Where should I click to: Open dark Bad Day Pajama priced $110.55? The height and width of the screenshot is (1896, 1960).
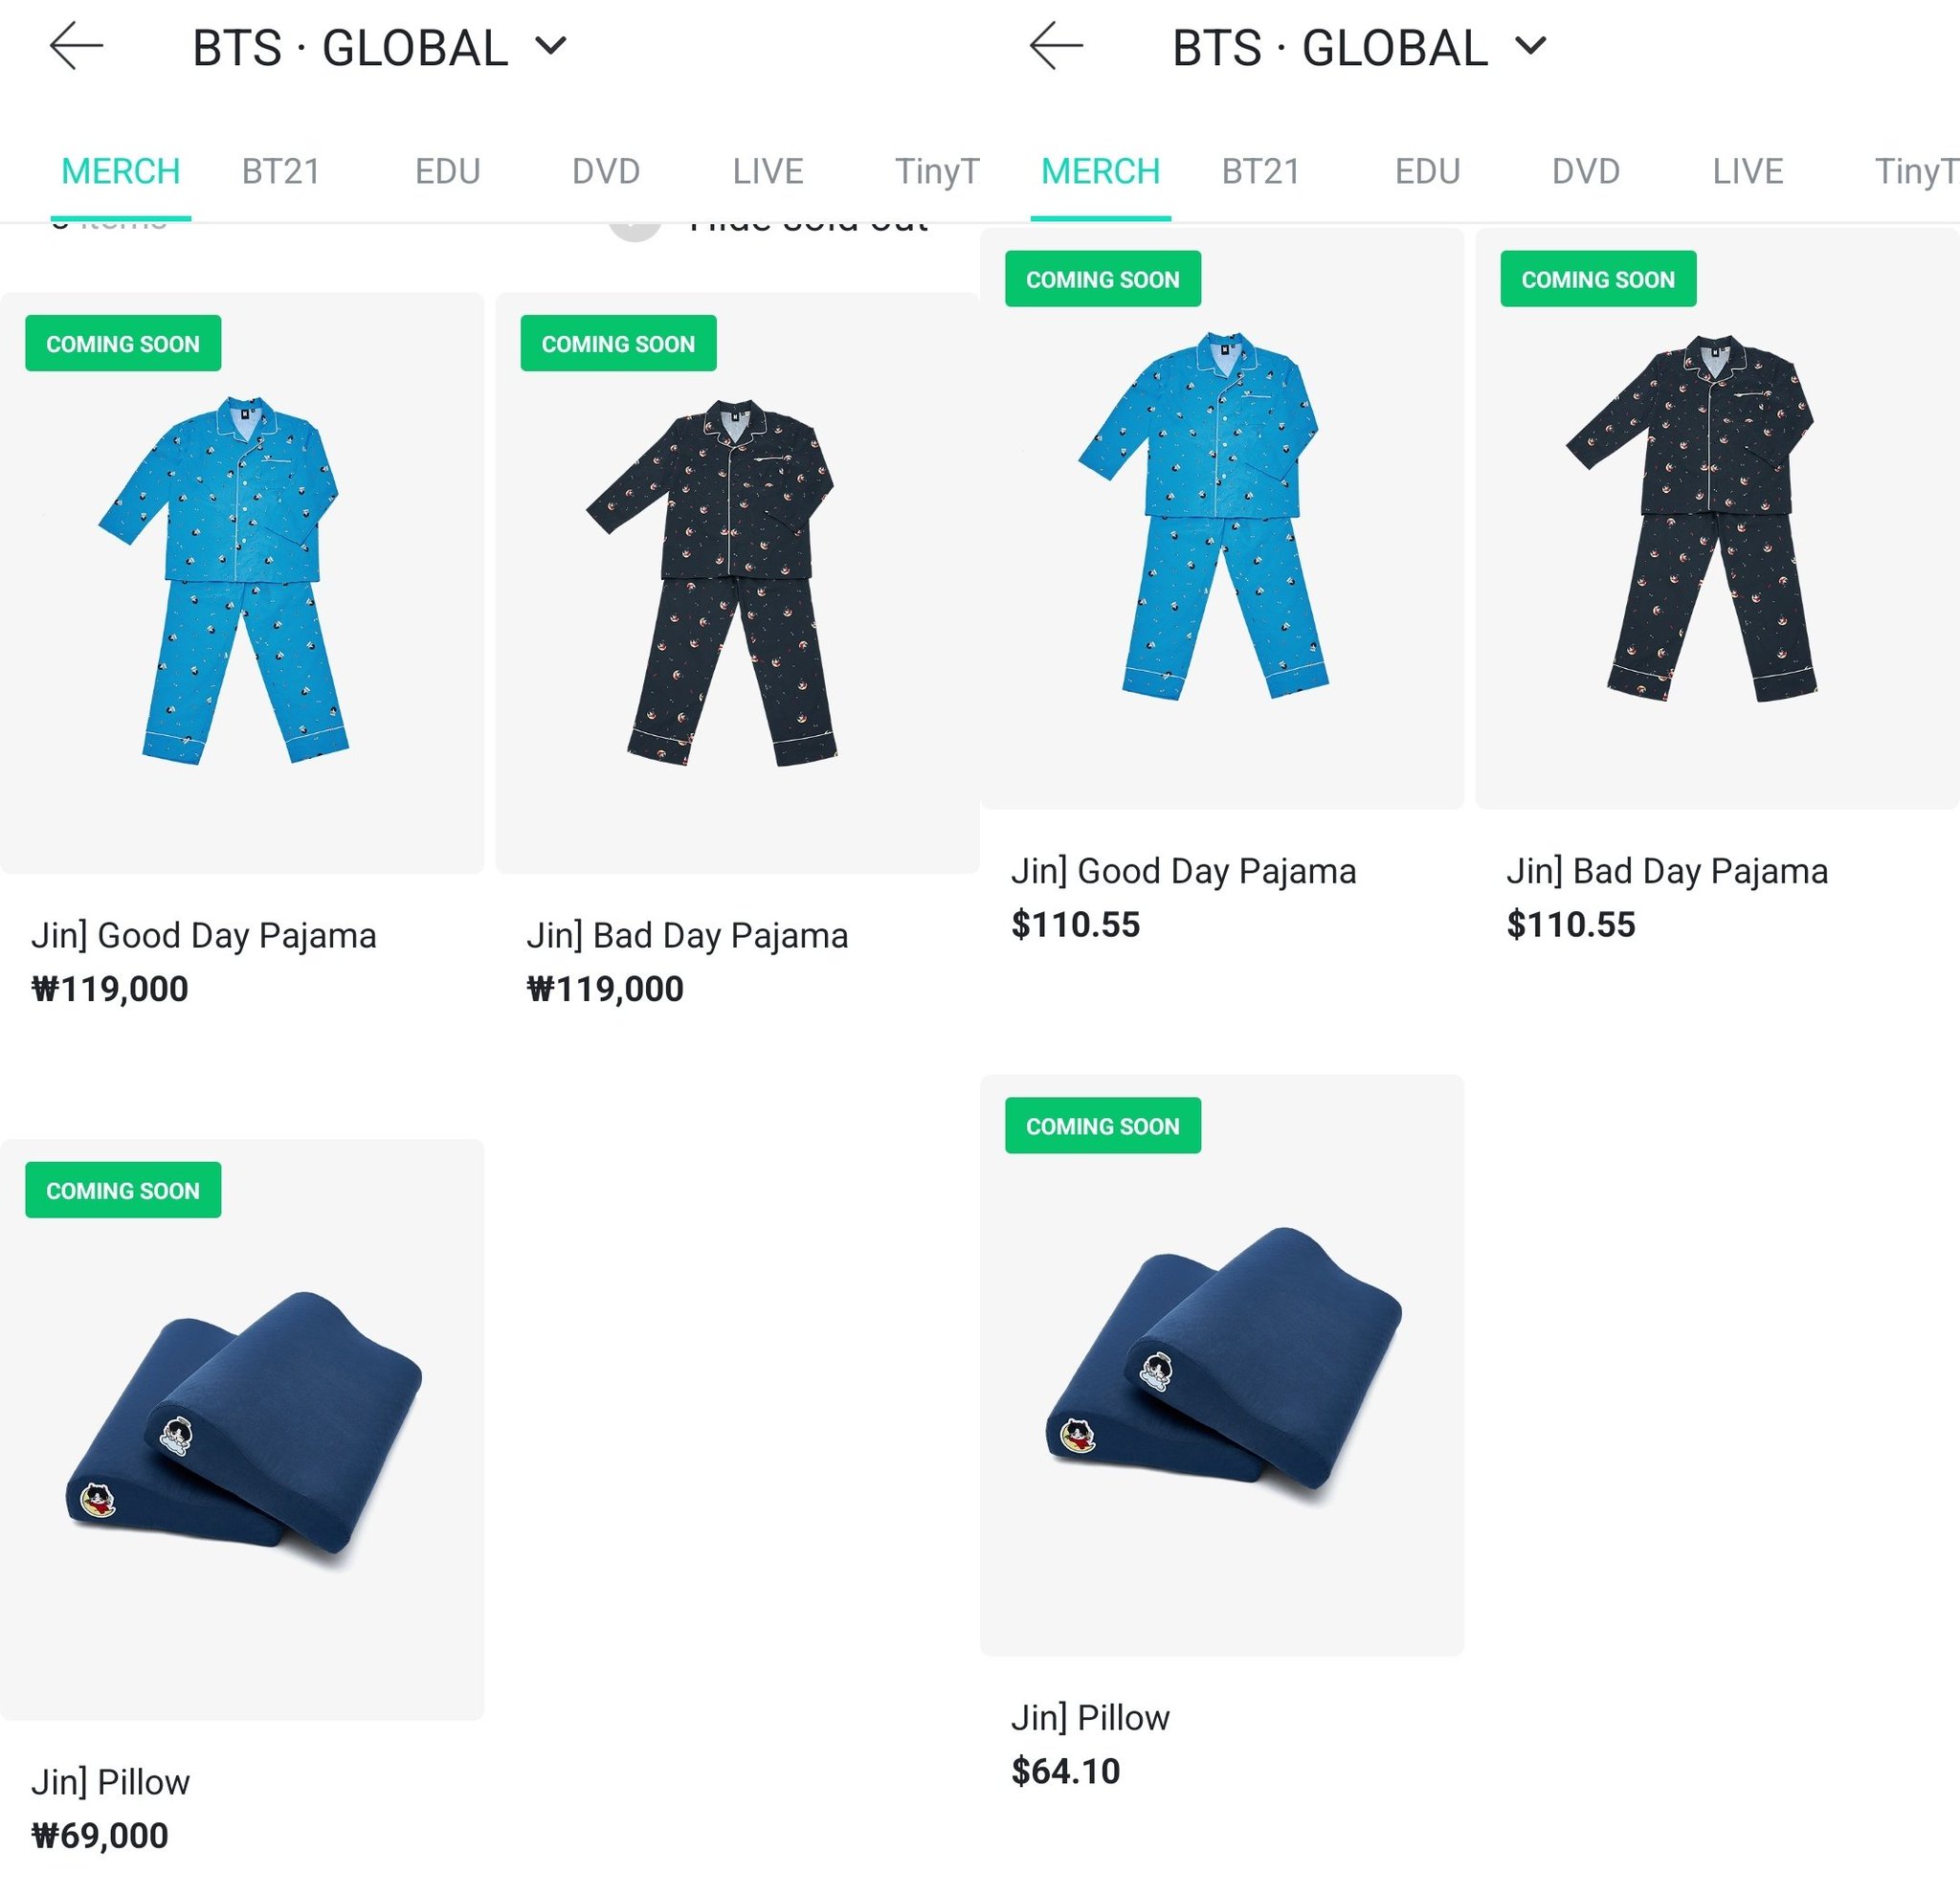coord(1717,518)
